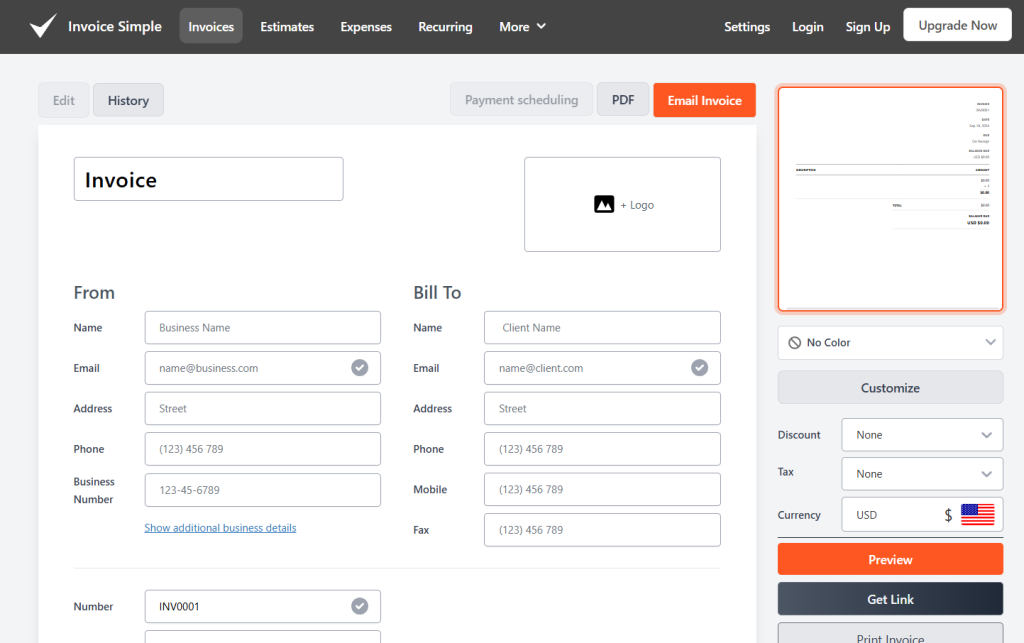Click the Get Link button
This screenshot has width=1024, height=643.
[x=890, y=599]
